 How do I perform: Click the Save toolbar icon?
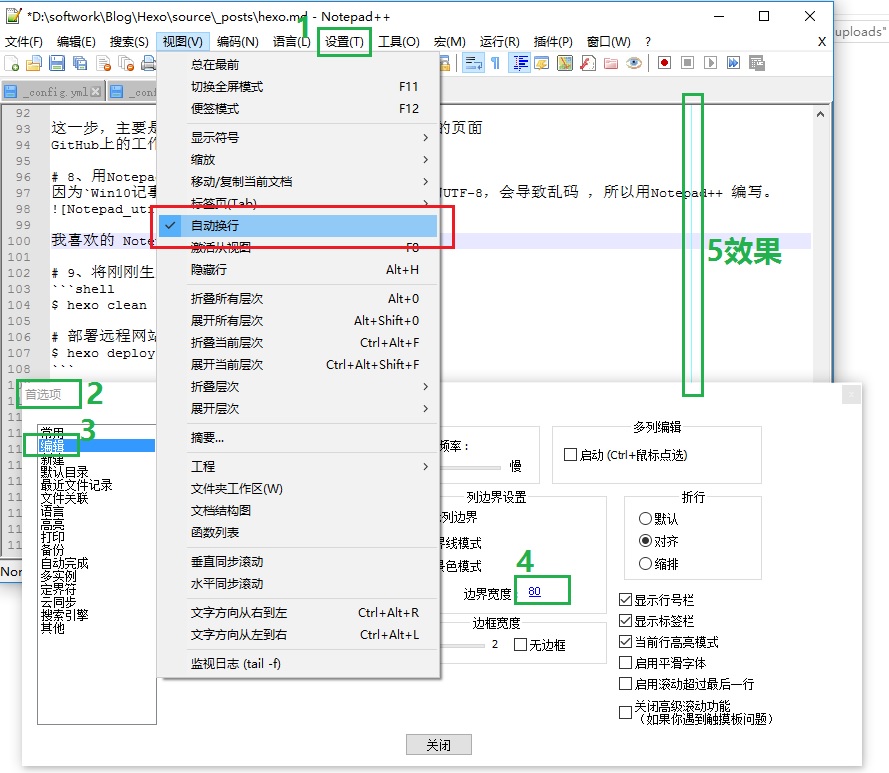(57, 63)
